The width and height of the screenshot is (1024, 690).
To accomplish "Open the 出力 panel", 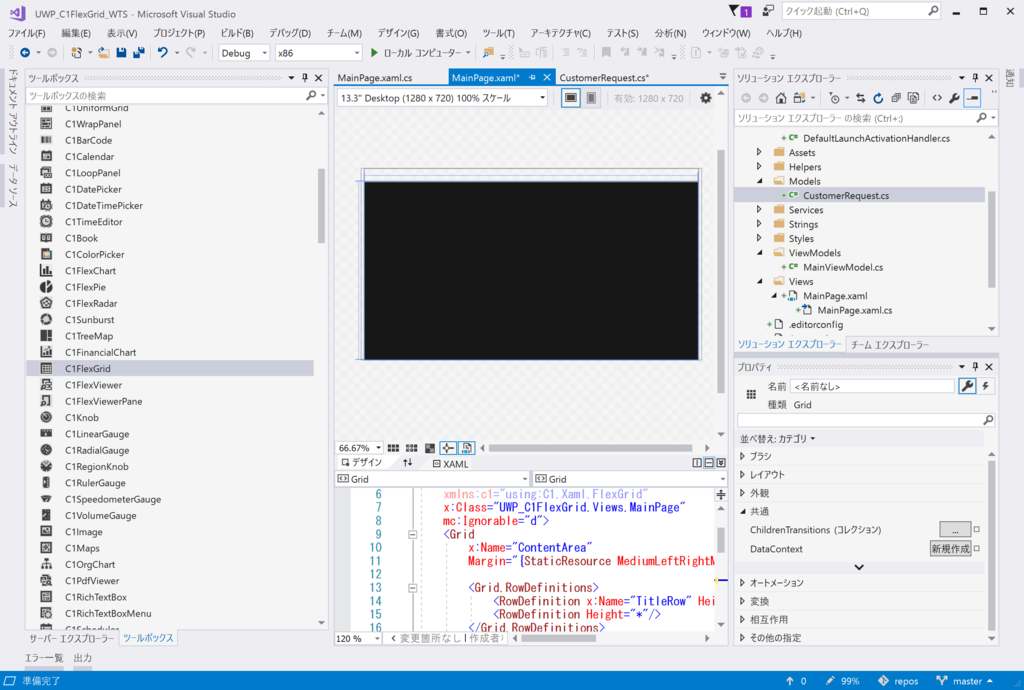I will tap(82, 657).
